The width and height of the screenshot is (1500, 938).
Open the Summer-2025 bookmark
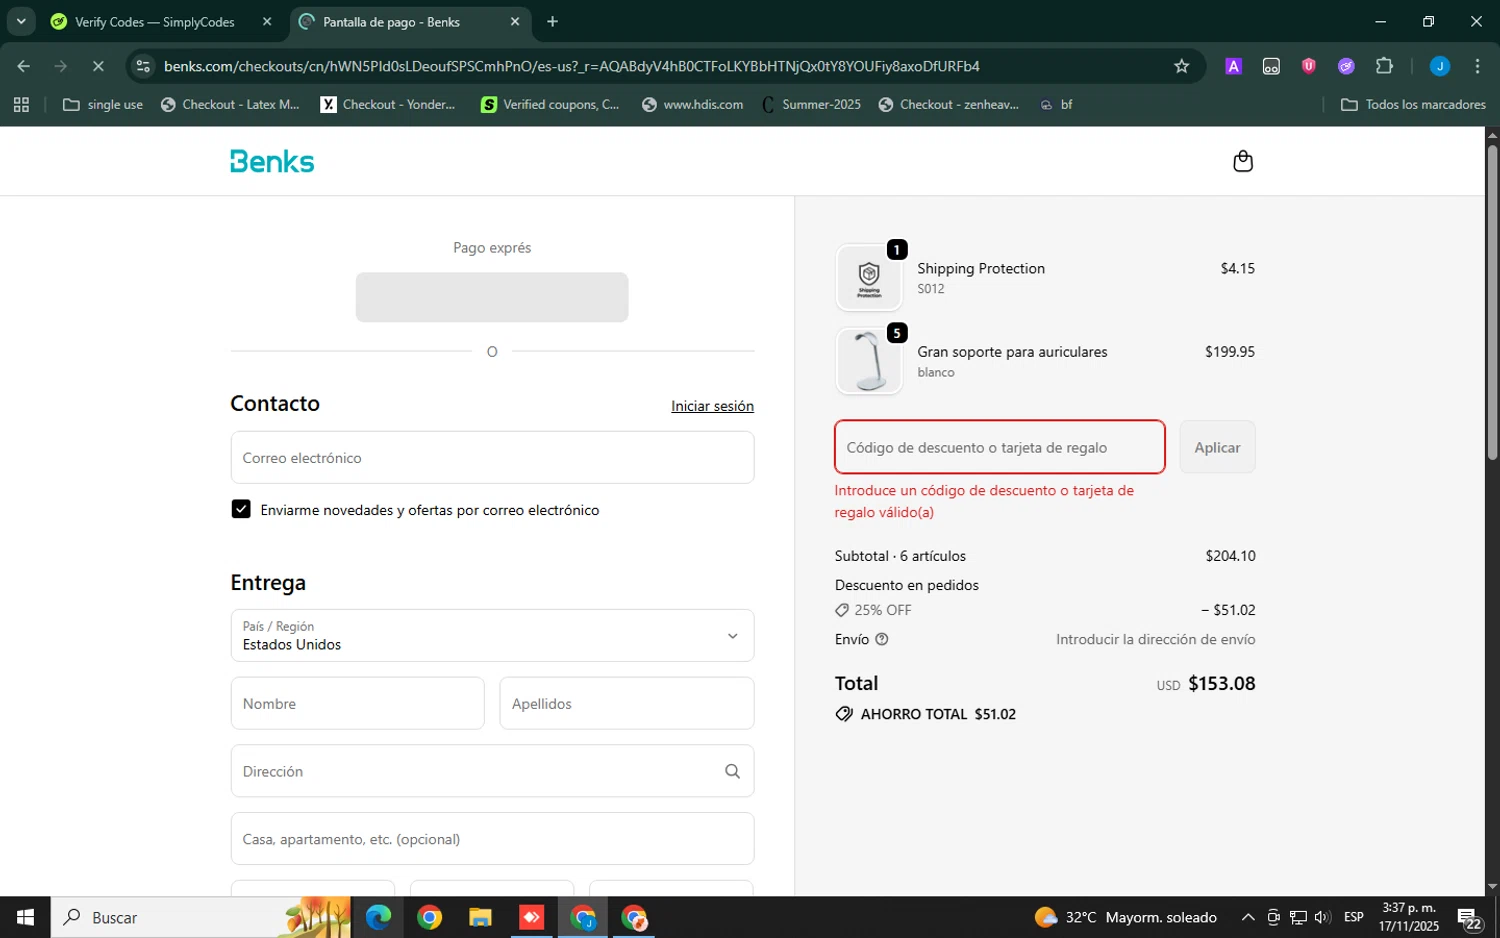point(811,104)
